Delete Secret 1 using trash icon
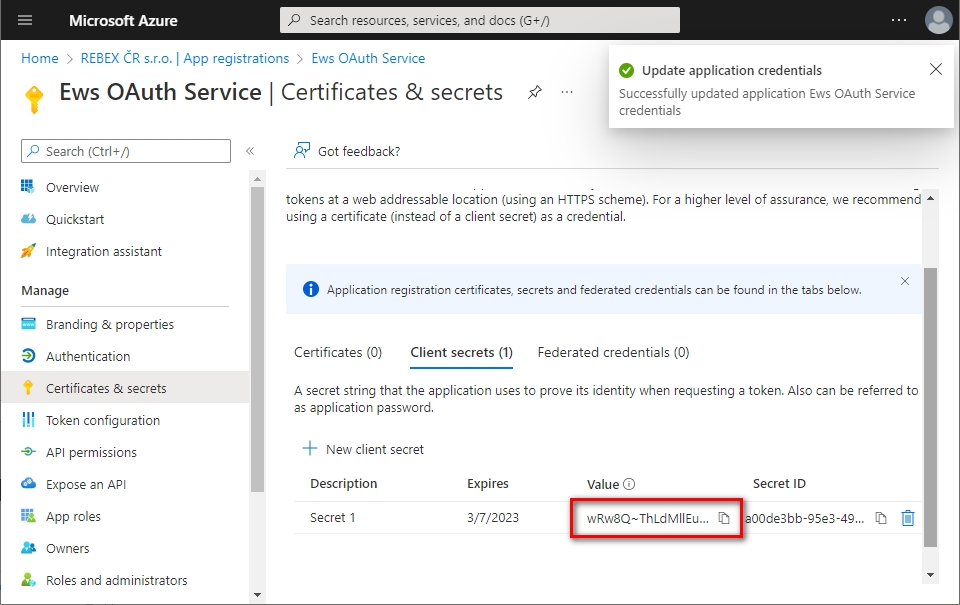Viewport: 960px width, 605px height. (908, 518)
